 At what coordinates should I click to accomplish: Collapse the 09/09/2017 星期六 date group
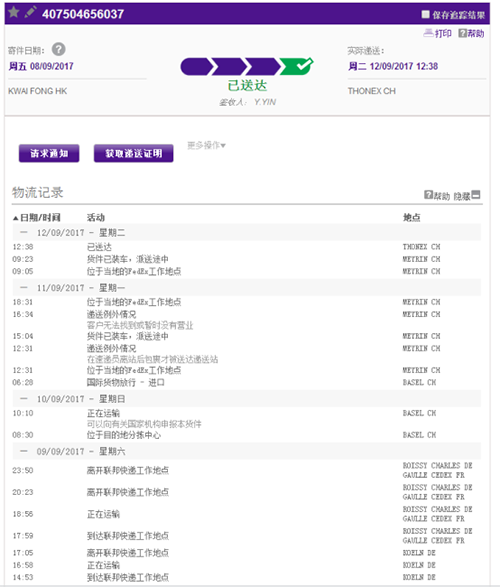(24, 451)
